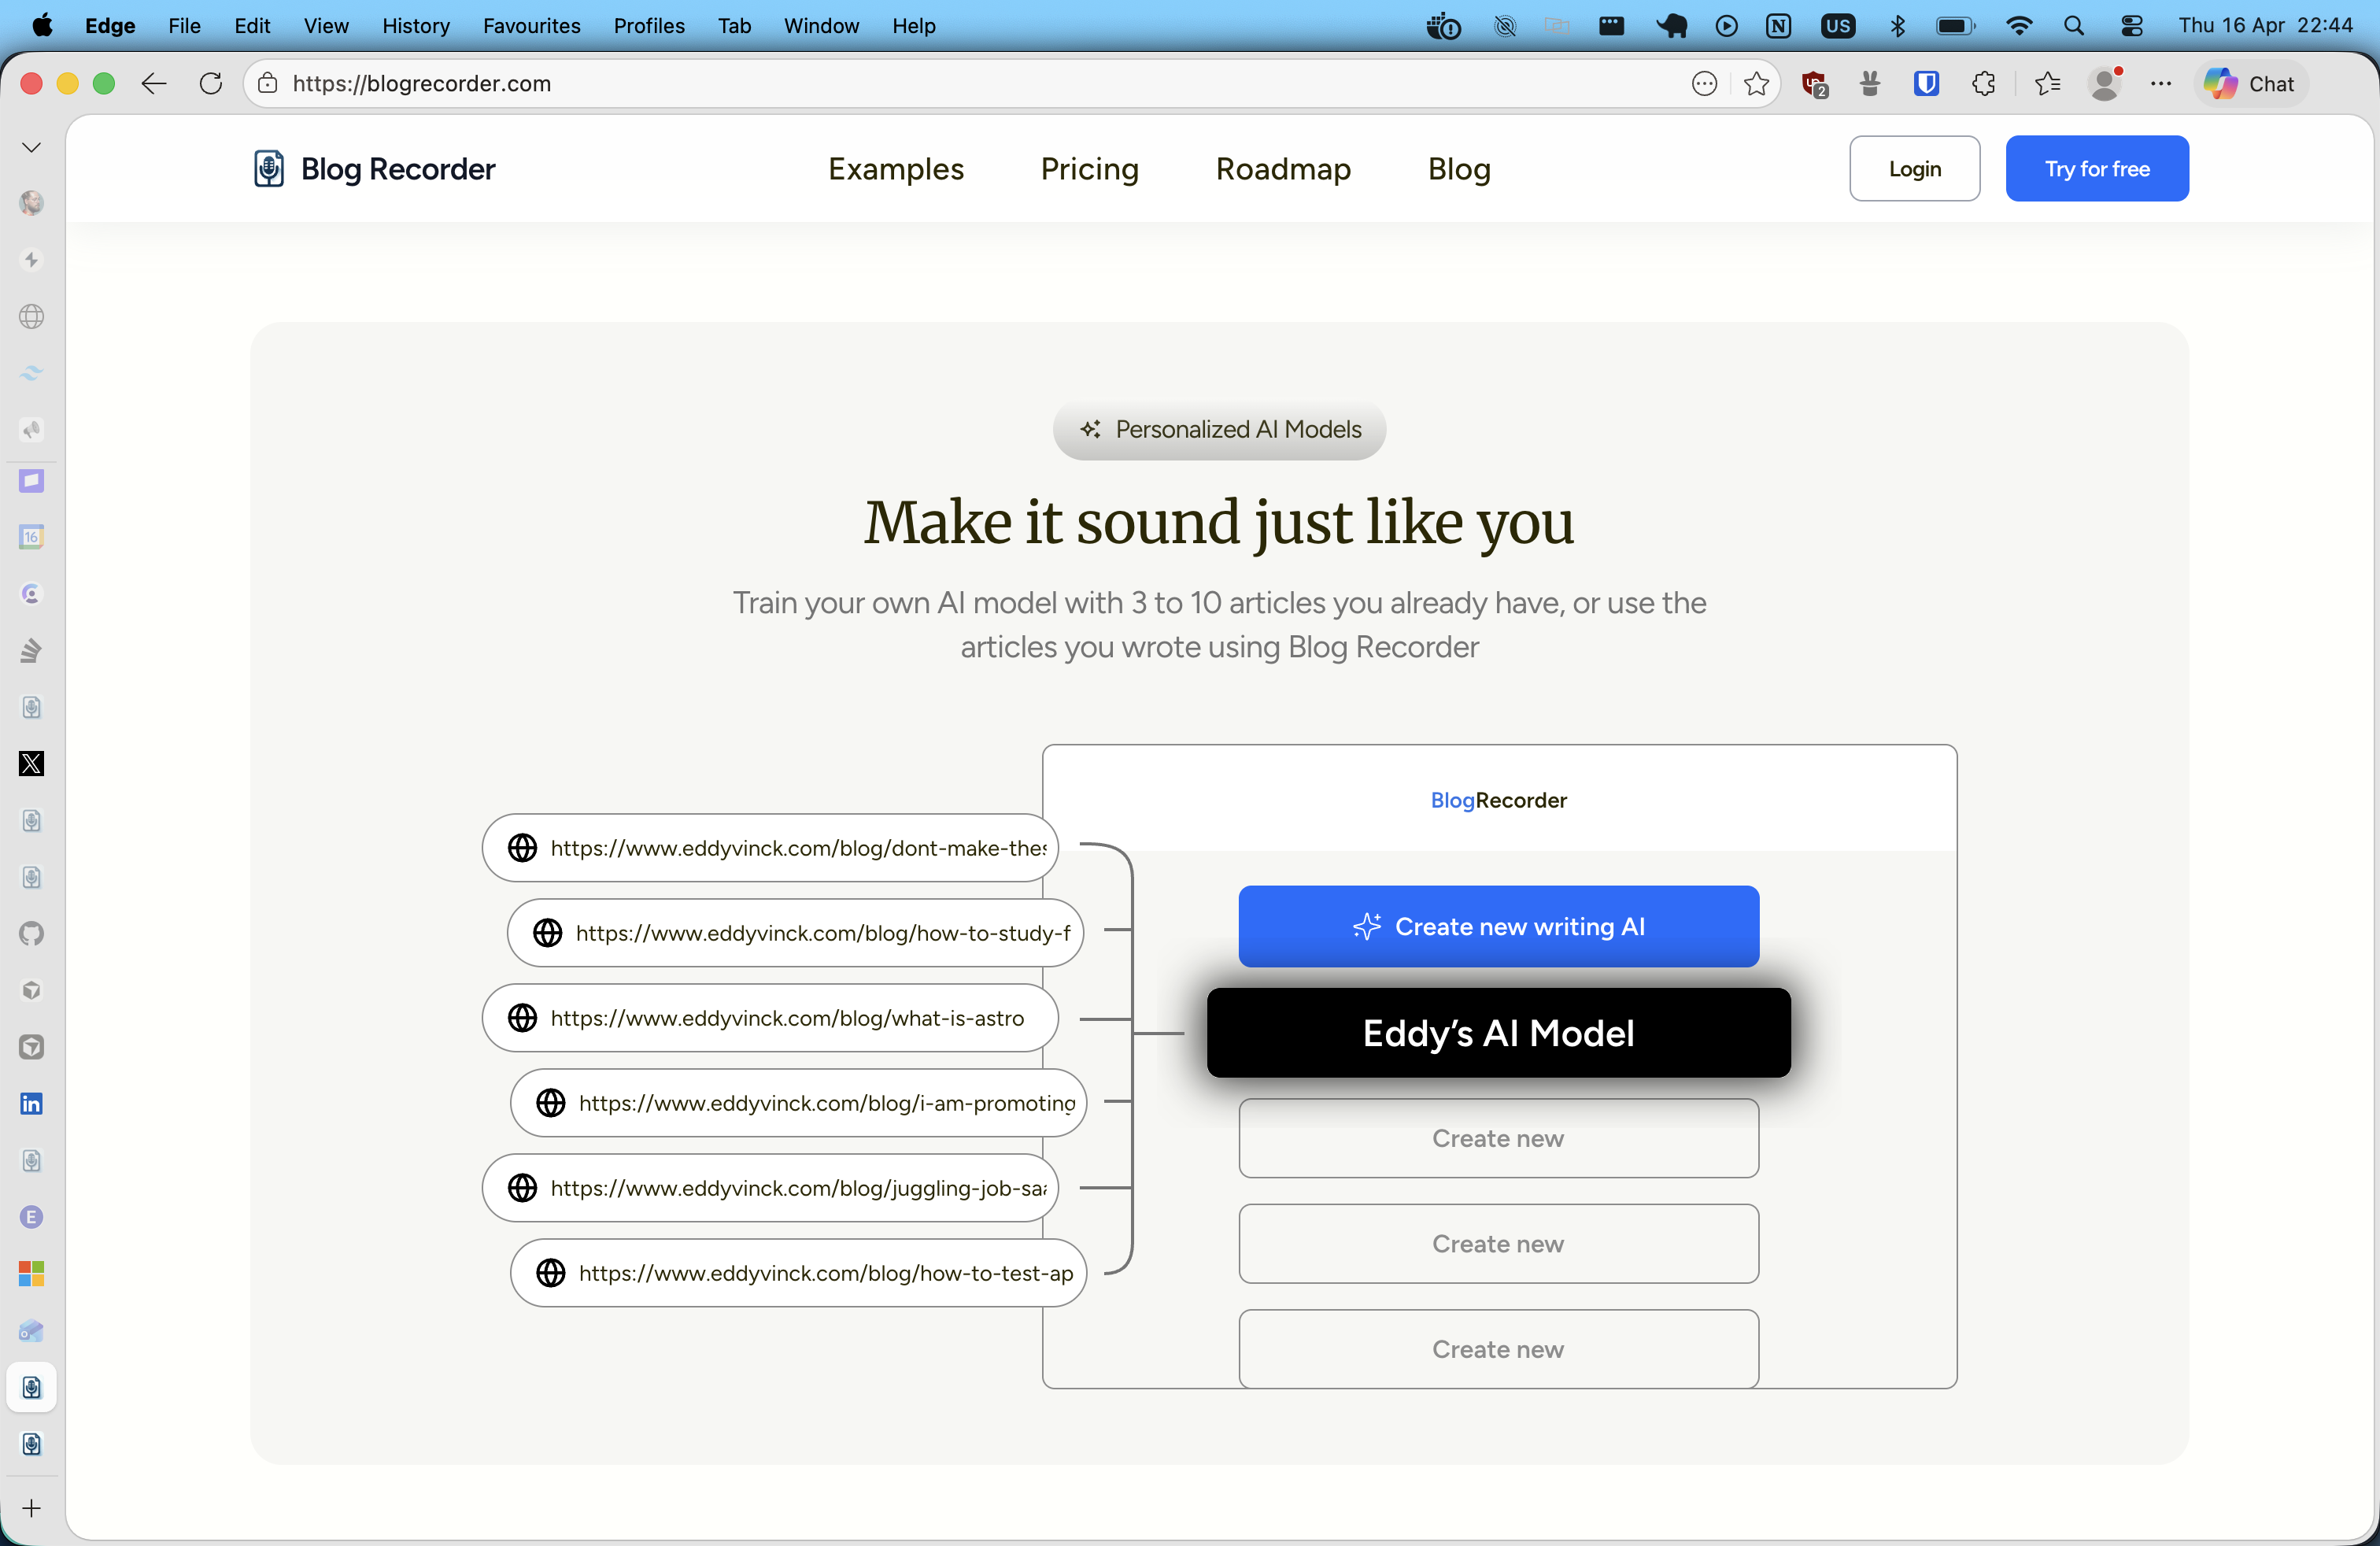
Task: Click the Try for free button
Action: 2097,168
